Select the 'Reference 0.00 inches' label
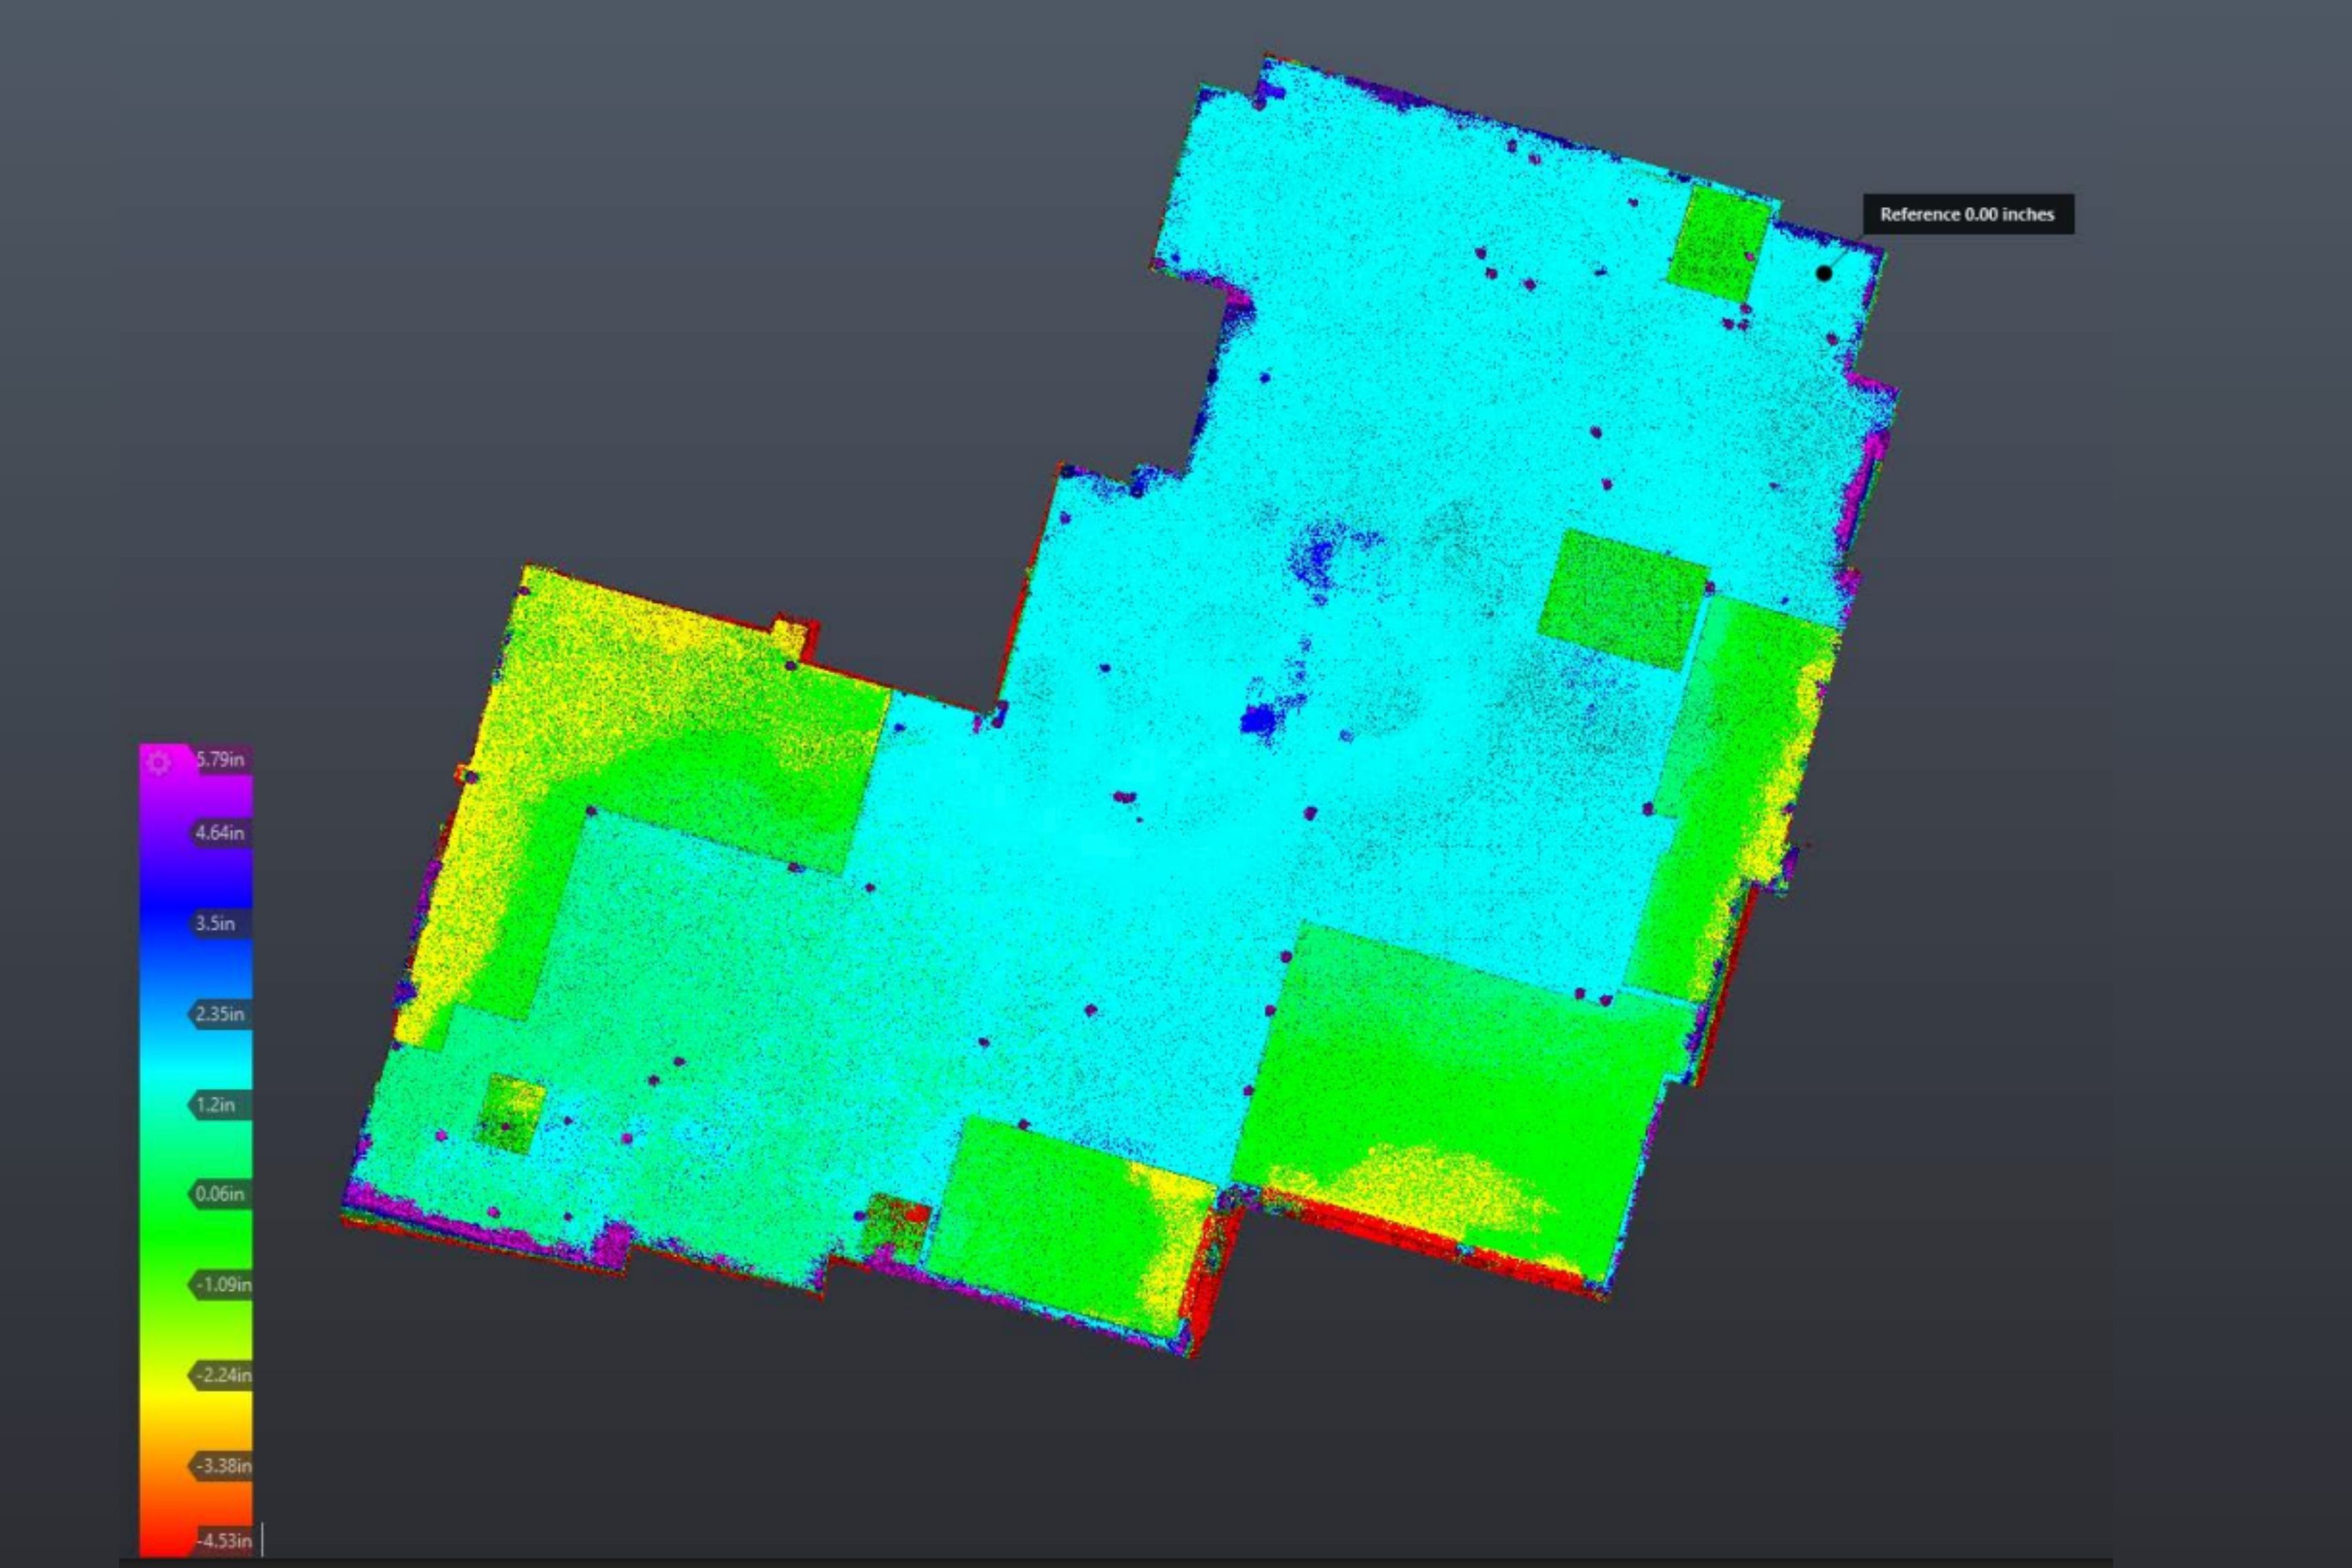 point(1967,214)
